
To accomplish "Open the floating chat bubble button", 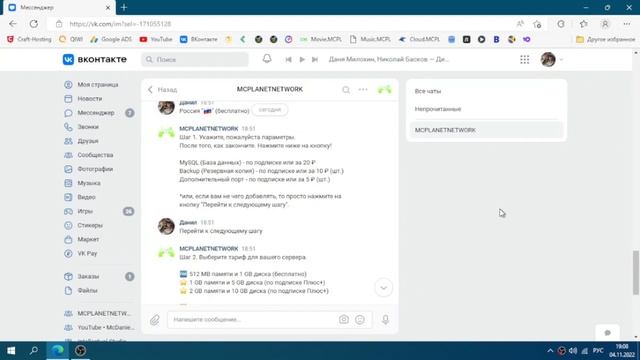I will tap(607, 333).
